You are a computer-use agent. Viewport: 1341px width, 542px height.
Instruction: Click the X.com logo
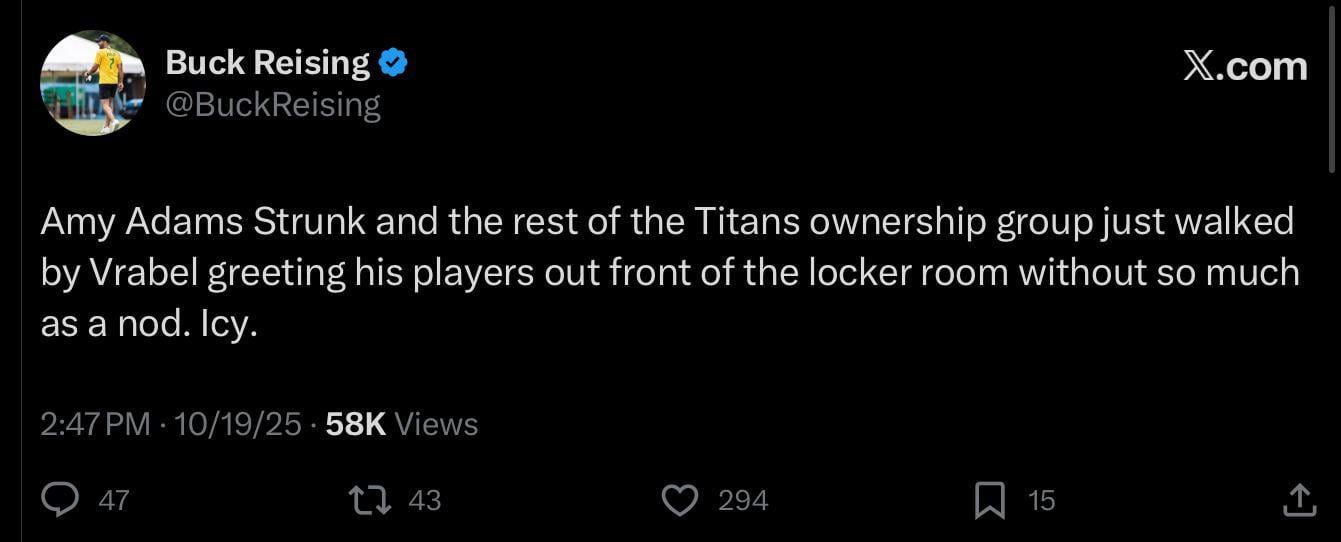[1245, 67]
